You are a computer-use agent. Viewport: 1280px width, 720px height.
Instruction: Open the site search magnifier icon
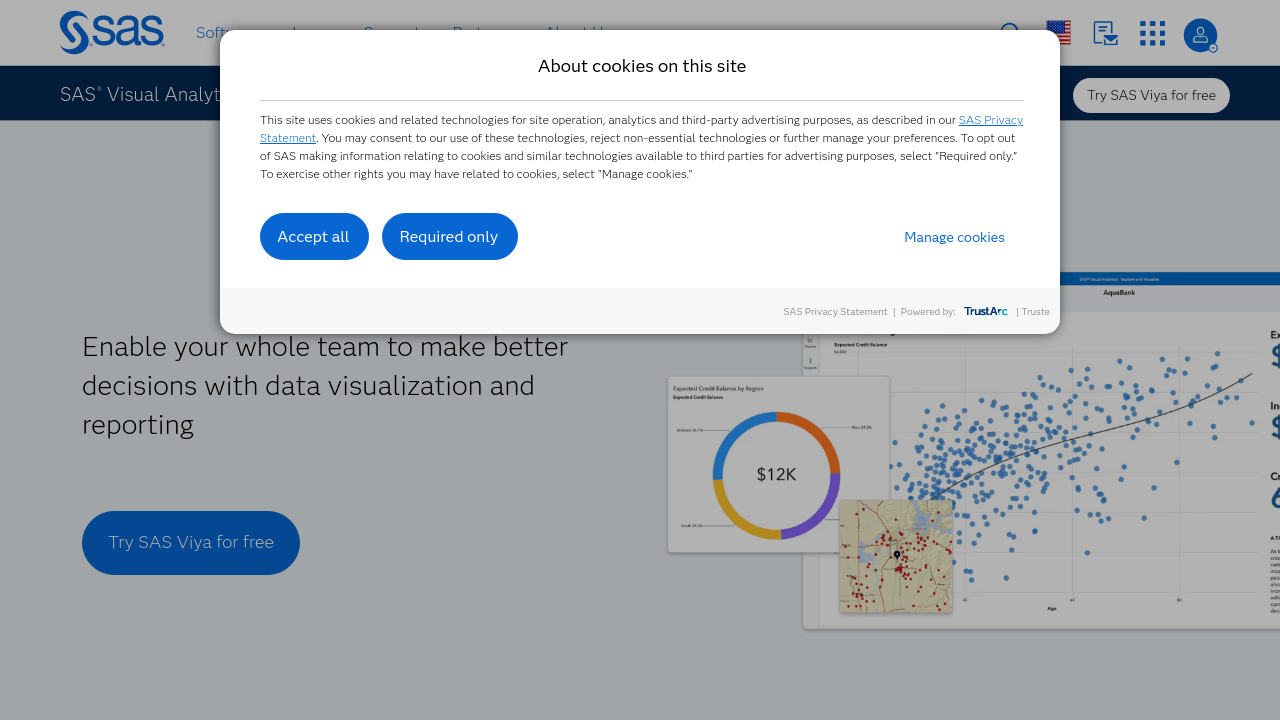(1010, 33)
